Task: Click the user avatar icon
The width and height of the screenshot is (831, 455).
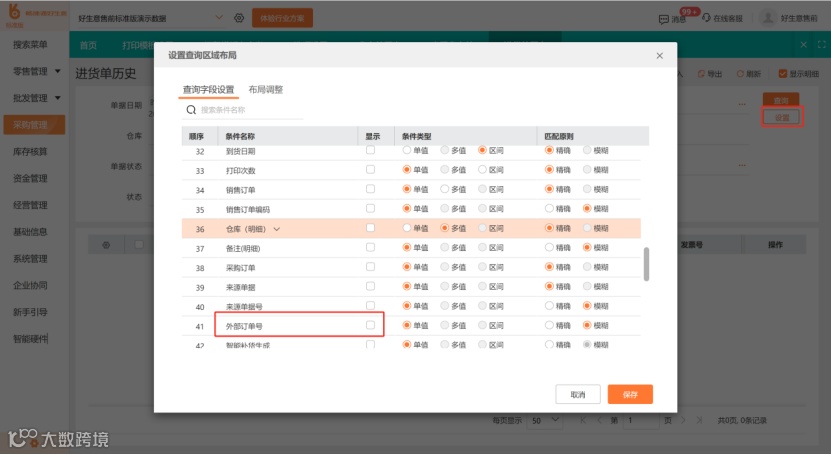Action: tap(767, 18)
